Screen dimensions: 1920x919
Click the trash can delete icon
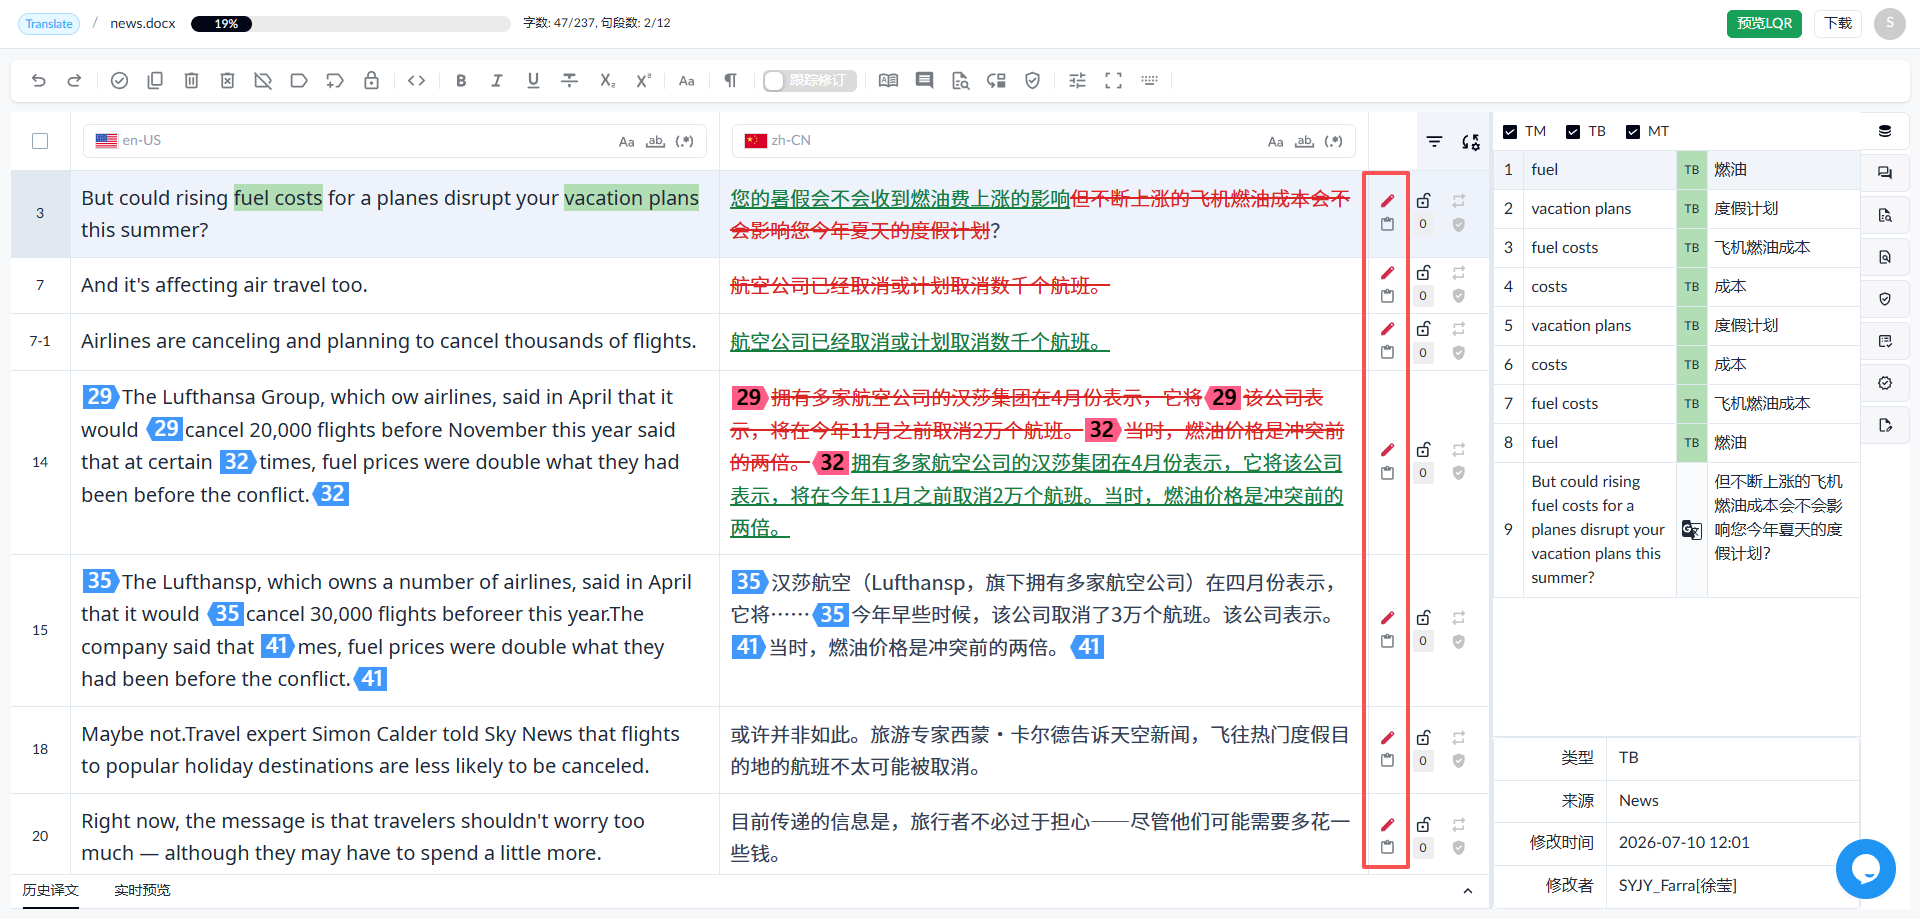tap(191, 81)
